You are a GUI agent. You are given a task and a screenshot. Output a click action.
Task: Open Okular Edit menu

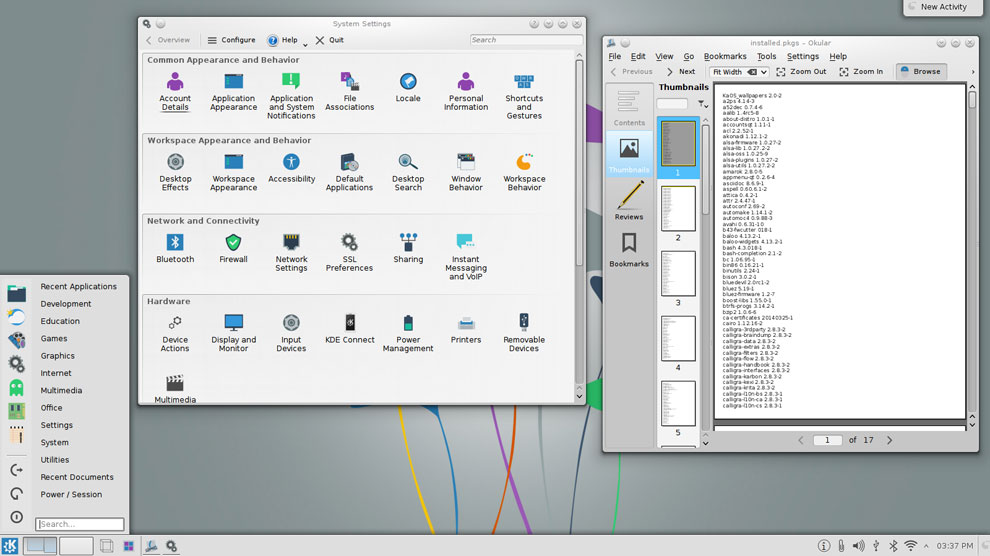638,56
